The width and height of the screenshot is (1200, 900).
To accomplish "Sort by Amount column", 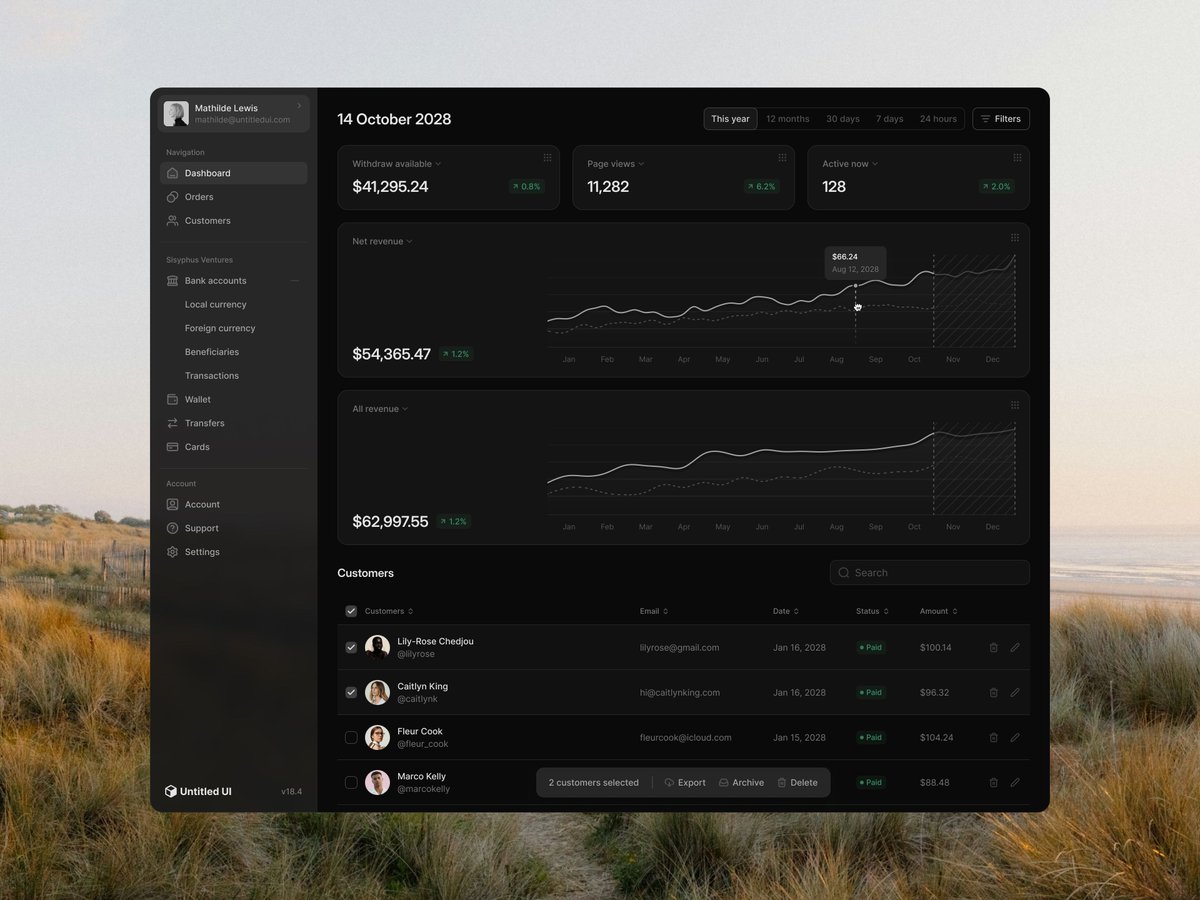I will (x=939, y=611).
